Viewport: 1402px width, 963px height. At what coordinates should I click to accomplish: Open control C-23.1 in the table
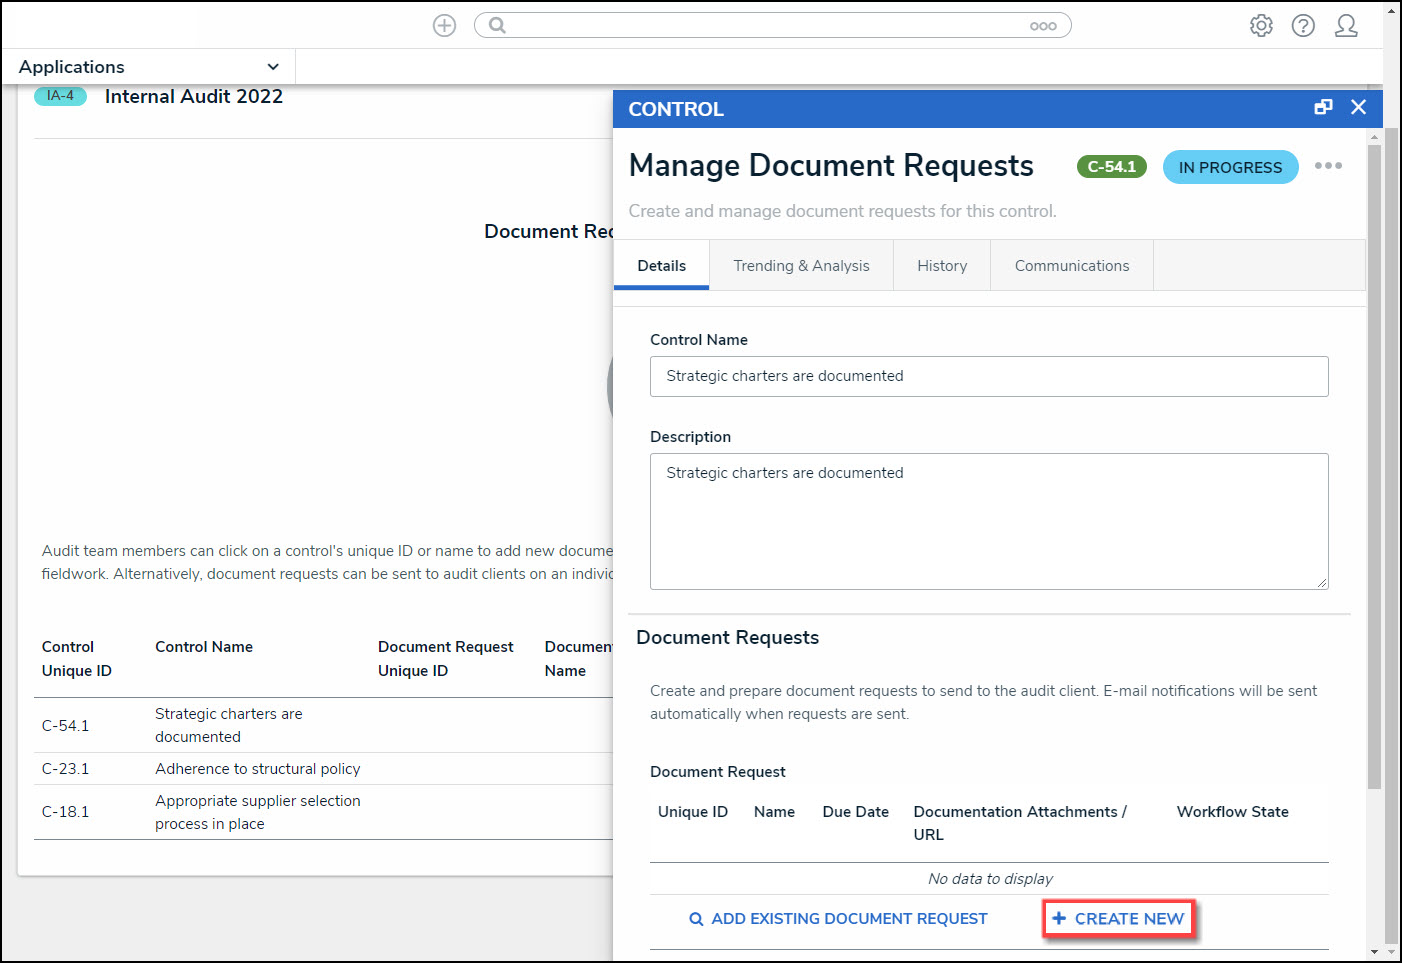click(x=65, y=769)
